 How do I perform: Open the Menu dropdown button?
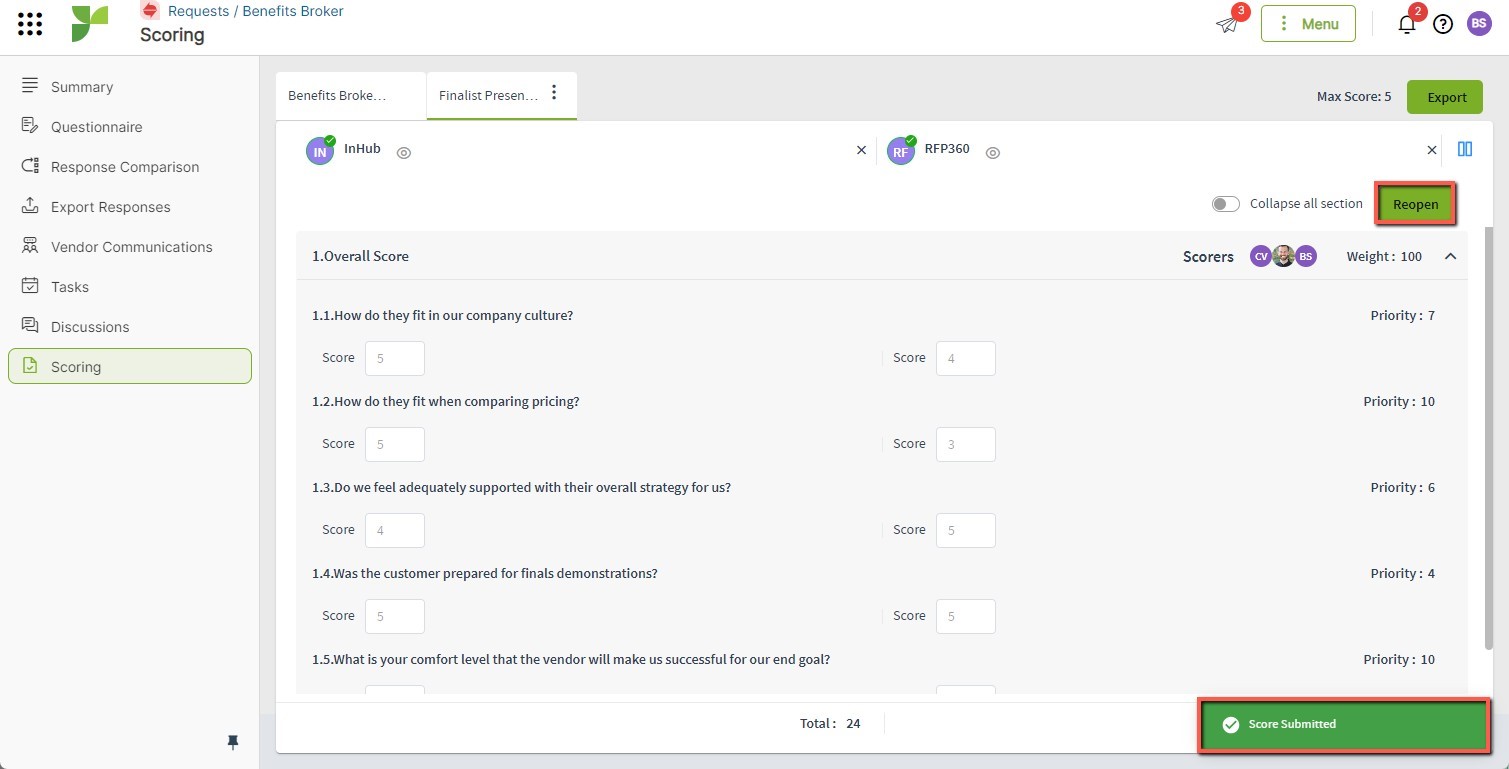1308,24
